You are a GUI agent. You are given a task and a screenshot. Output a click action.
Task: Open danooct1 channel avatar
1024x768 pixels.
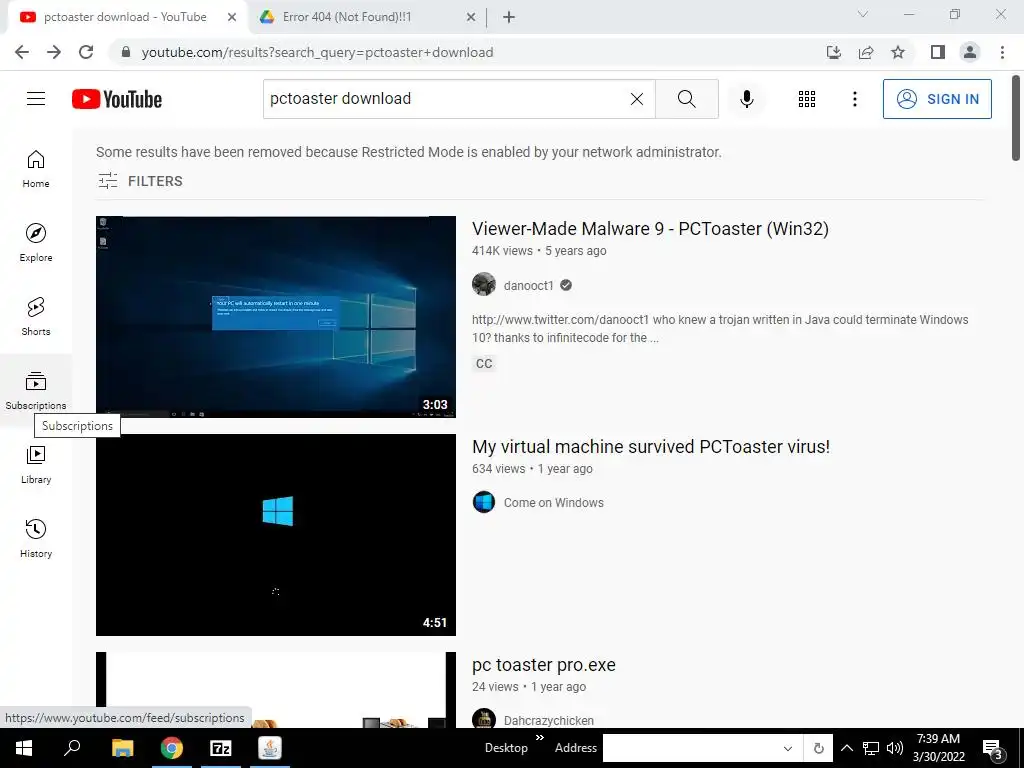pos(484,285)
